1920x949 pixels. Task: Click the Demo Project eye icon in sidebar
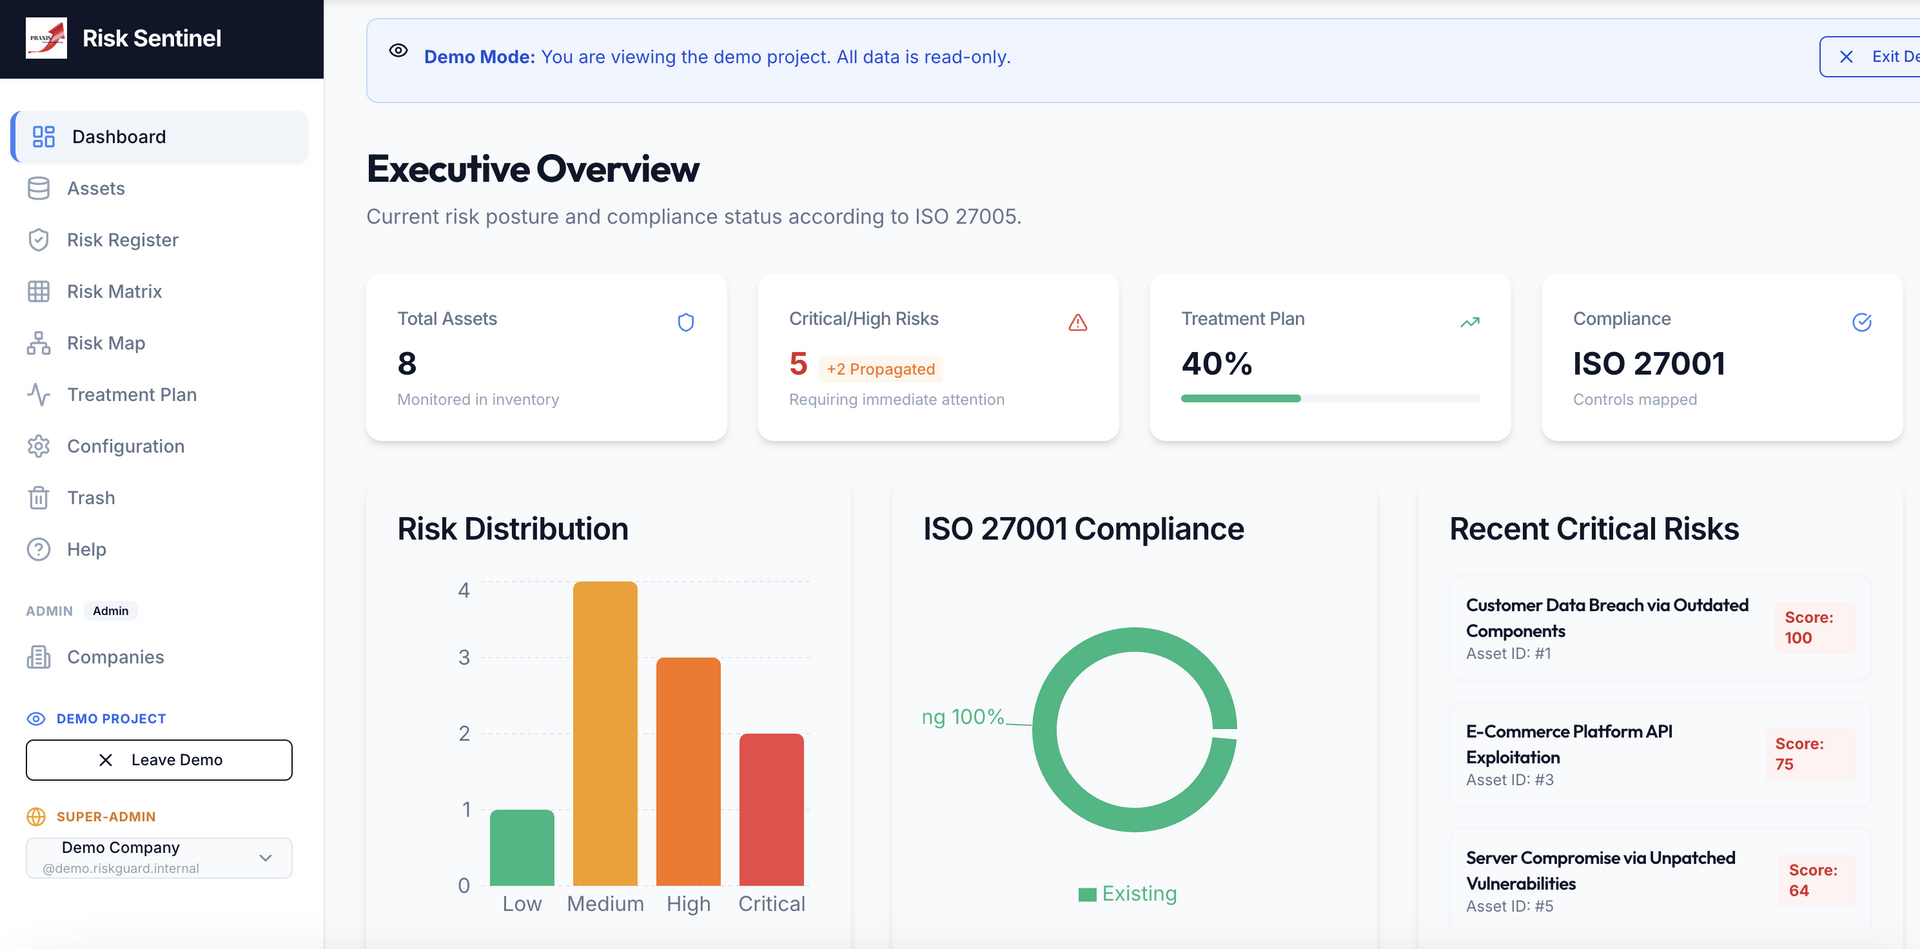(36, 719)
